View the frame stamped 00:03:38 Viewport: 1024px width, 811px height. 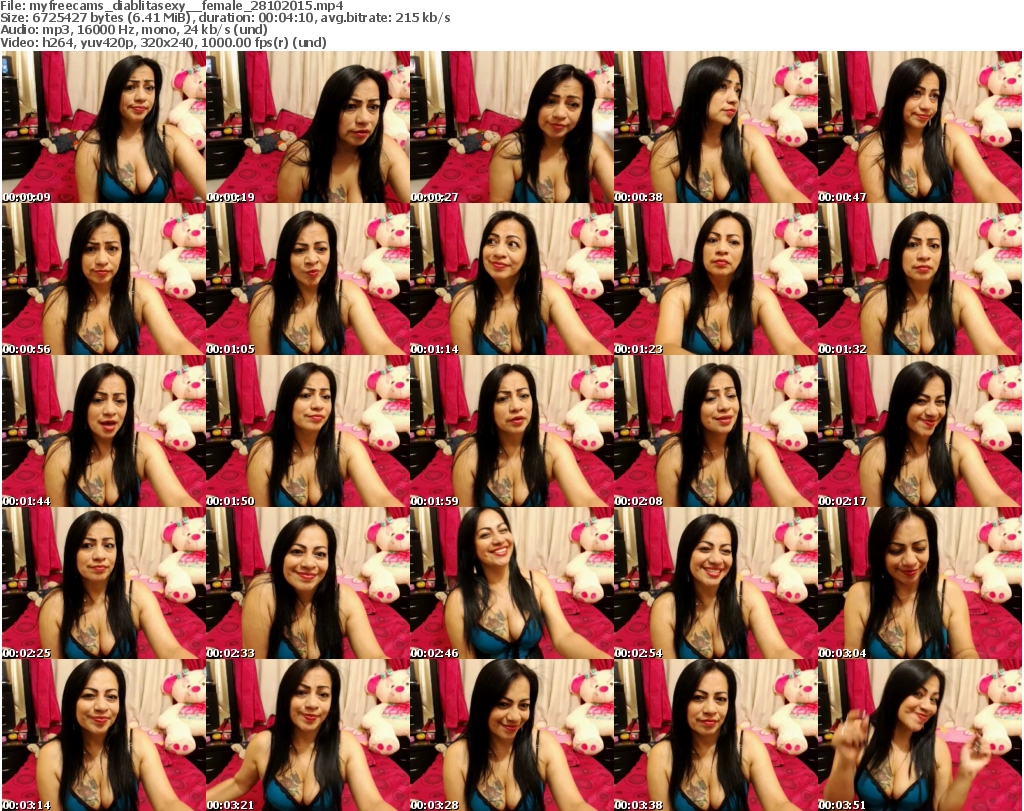click(716, 735)
